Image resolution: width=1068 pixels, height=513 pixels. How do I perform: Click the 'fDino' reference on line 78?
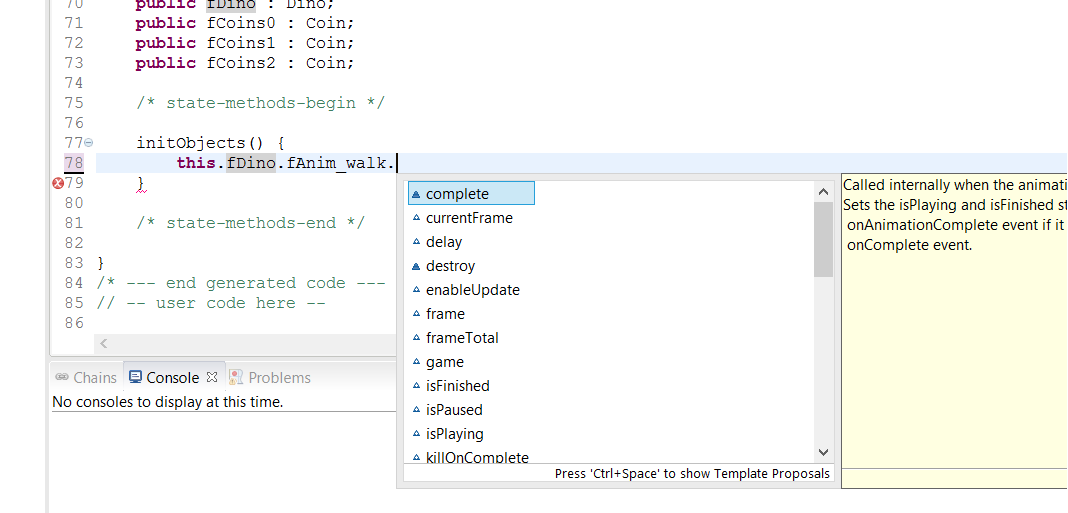[251, 163]
